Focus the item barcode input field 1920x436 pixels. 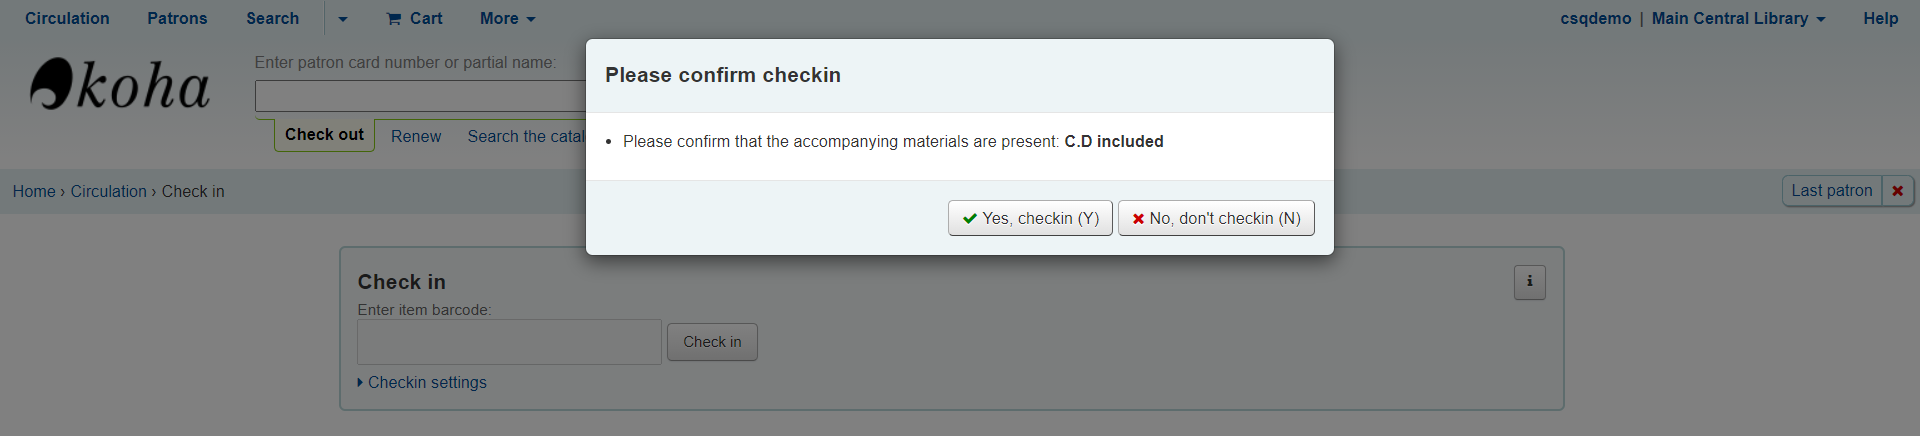click(509, 342)
